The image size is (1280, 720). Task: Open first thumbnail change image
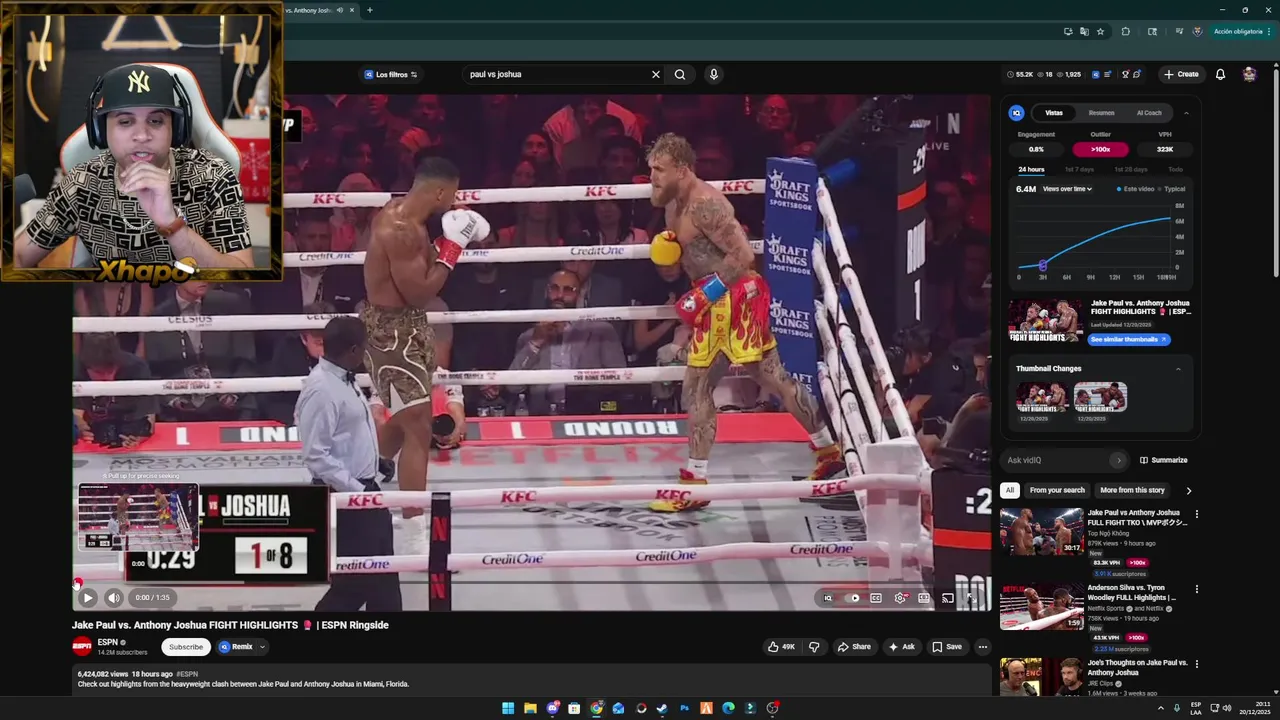point(1041,397)
